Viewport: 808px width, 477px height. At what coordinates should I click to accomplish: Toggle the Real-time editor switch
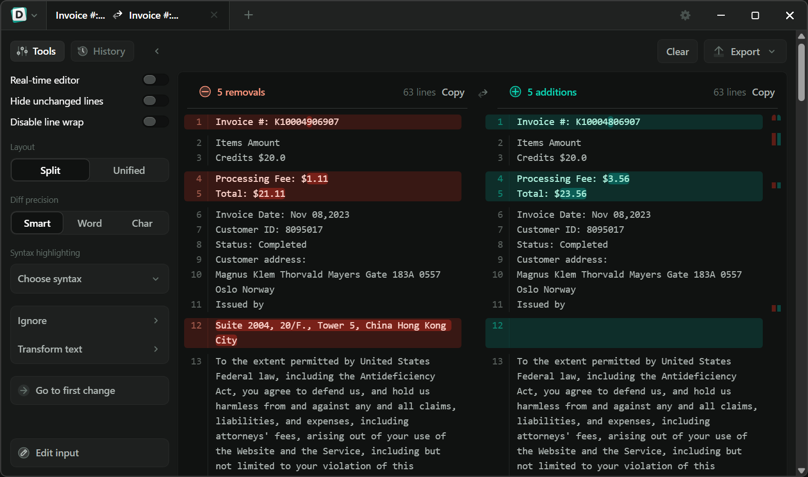point(155,80)
